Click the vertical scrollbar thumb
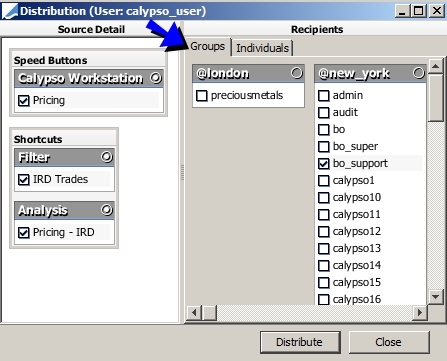The image size is (447, 361). 436,98
